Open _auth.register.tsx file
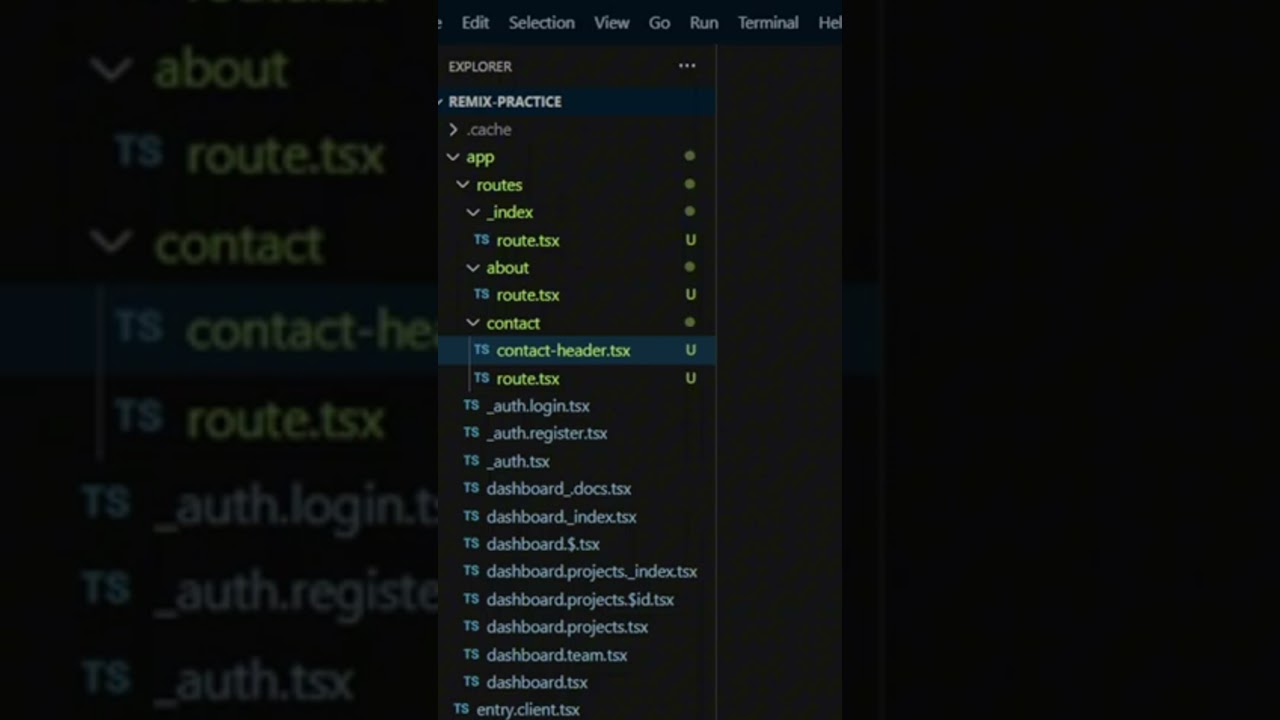The height and width of the screenshot is (720, 1280). pyautogui.click(x=547, y=433)
